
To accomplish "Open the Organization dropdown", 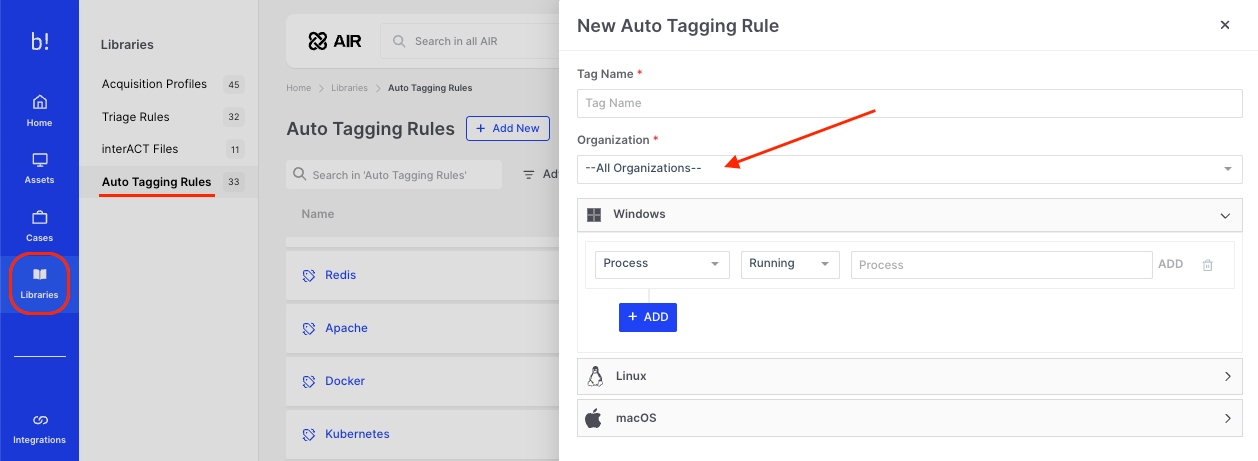I will pyautogui.click(x=909, y=169).
